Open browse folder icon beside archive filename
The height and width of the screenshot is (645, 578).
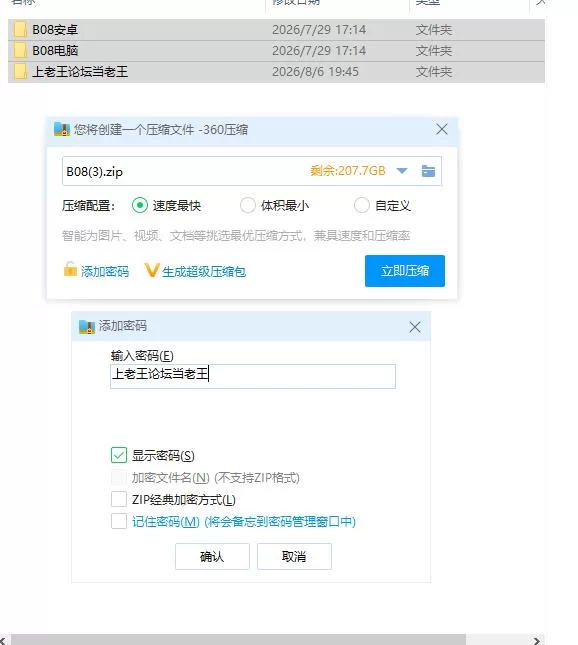coord(428,171)
